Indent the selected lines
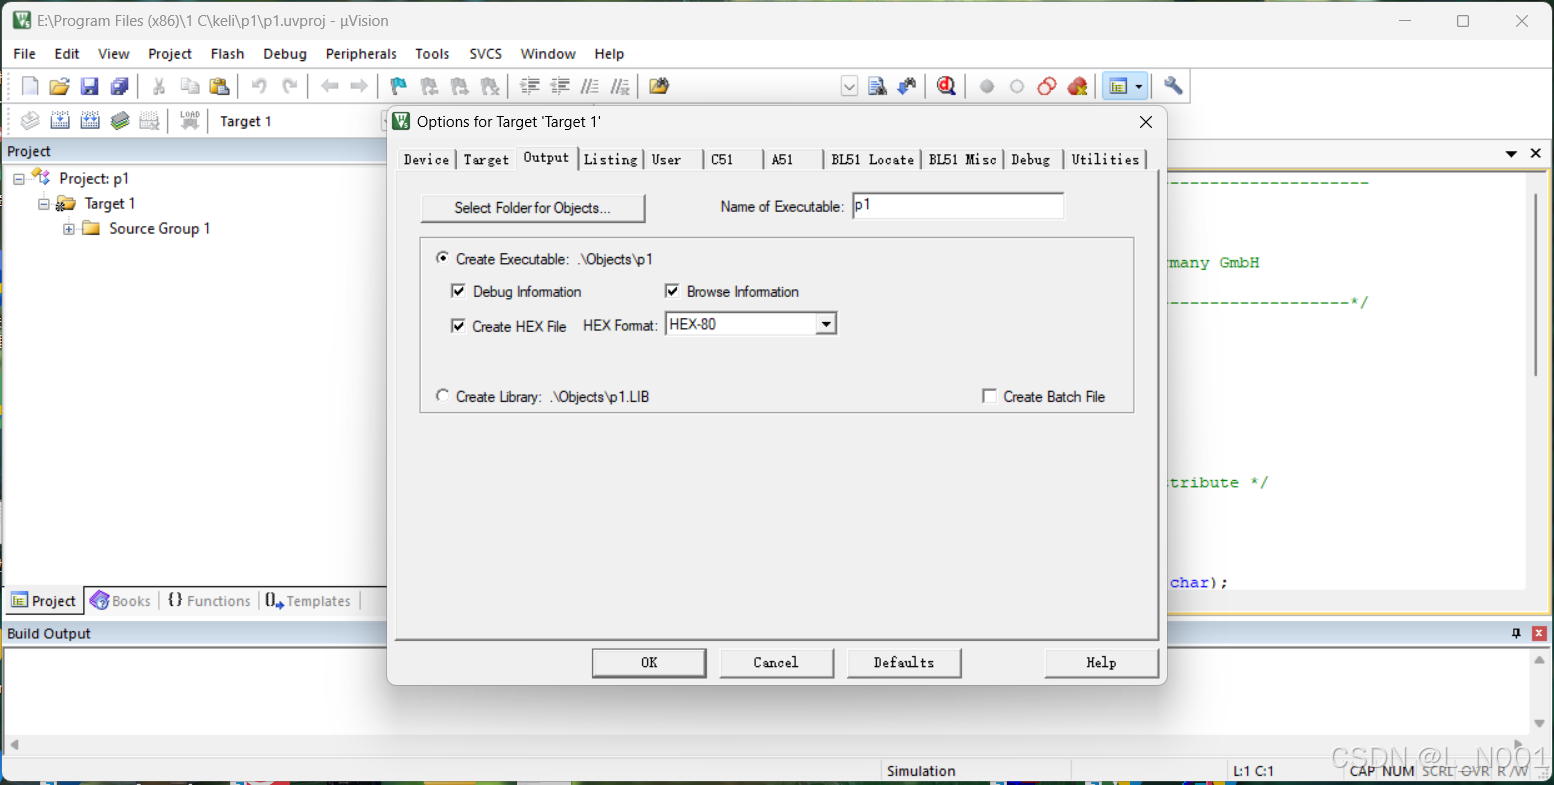This screenshot has width=1554, height=785. [530, 86]
